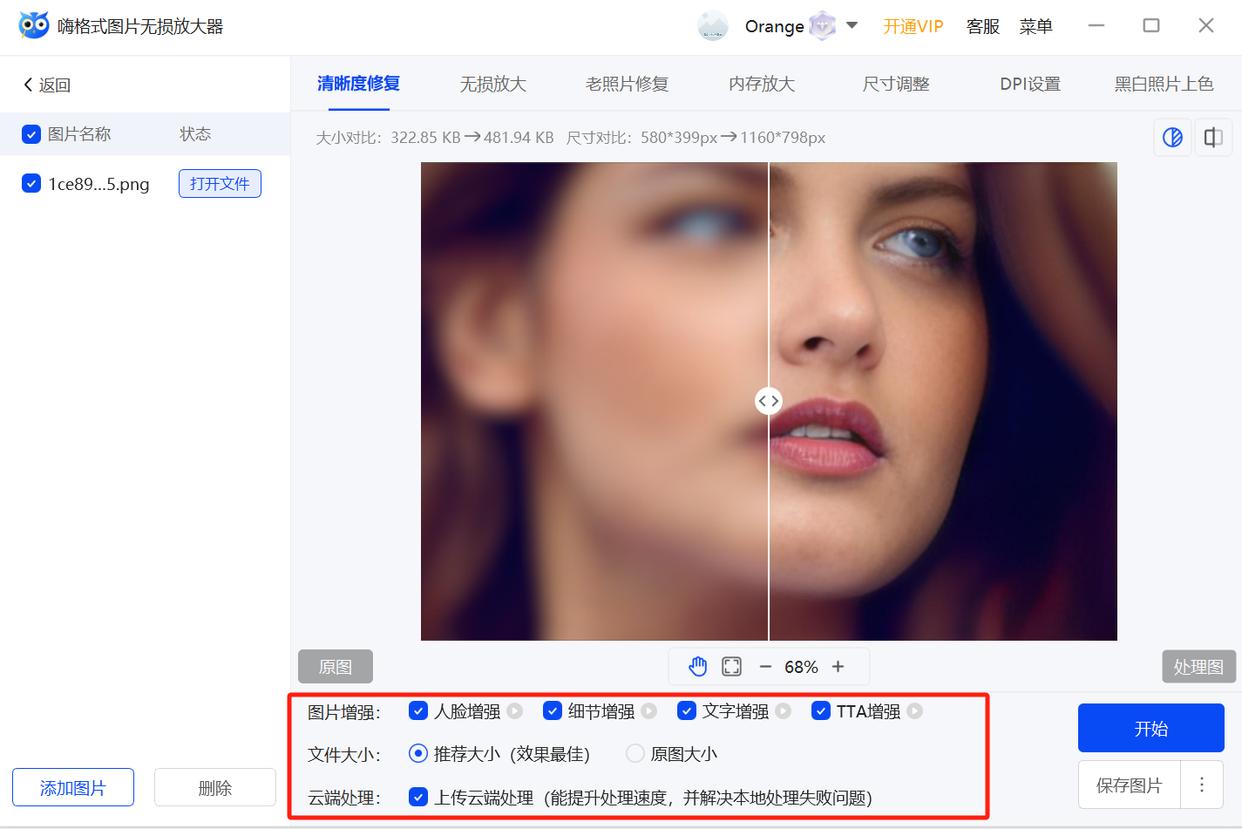1242x829 pixels.
Task: Toggle the 图片名称 select-all checkbox
Action: coord(31,134)
